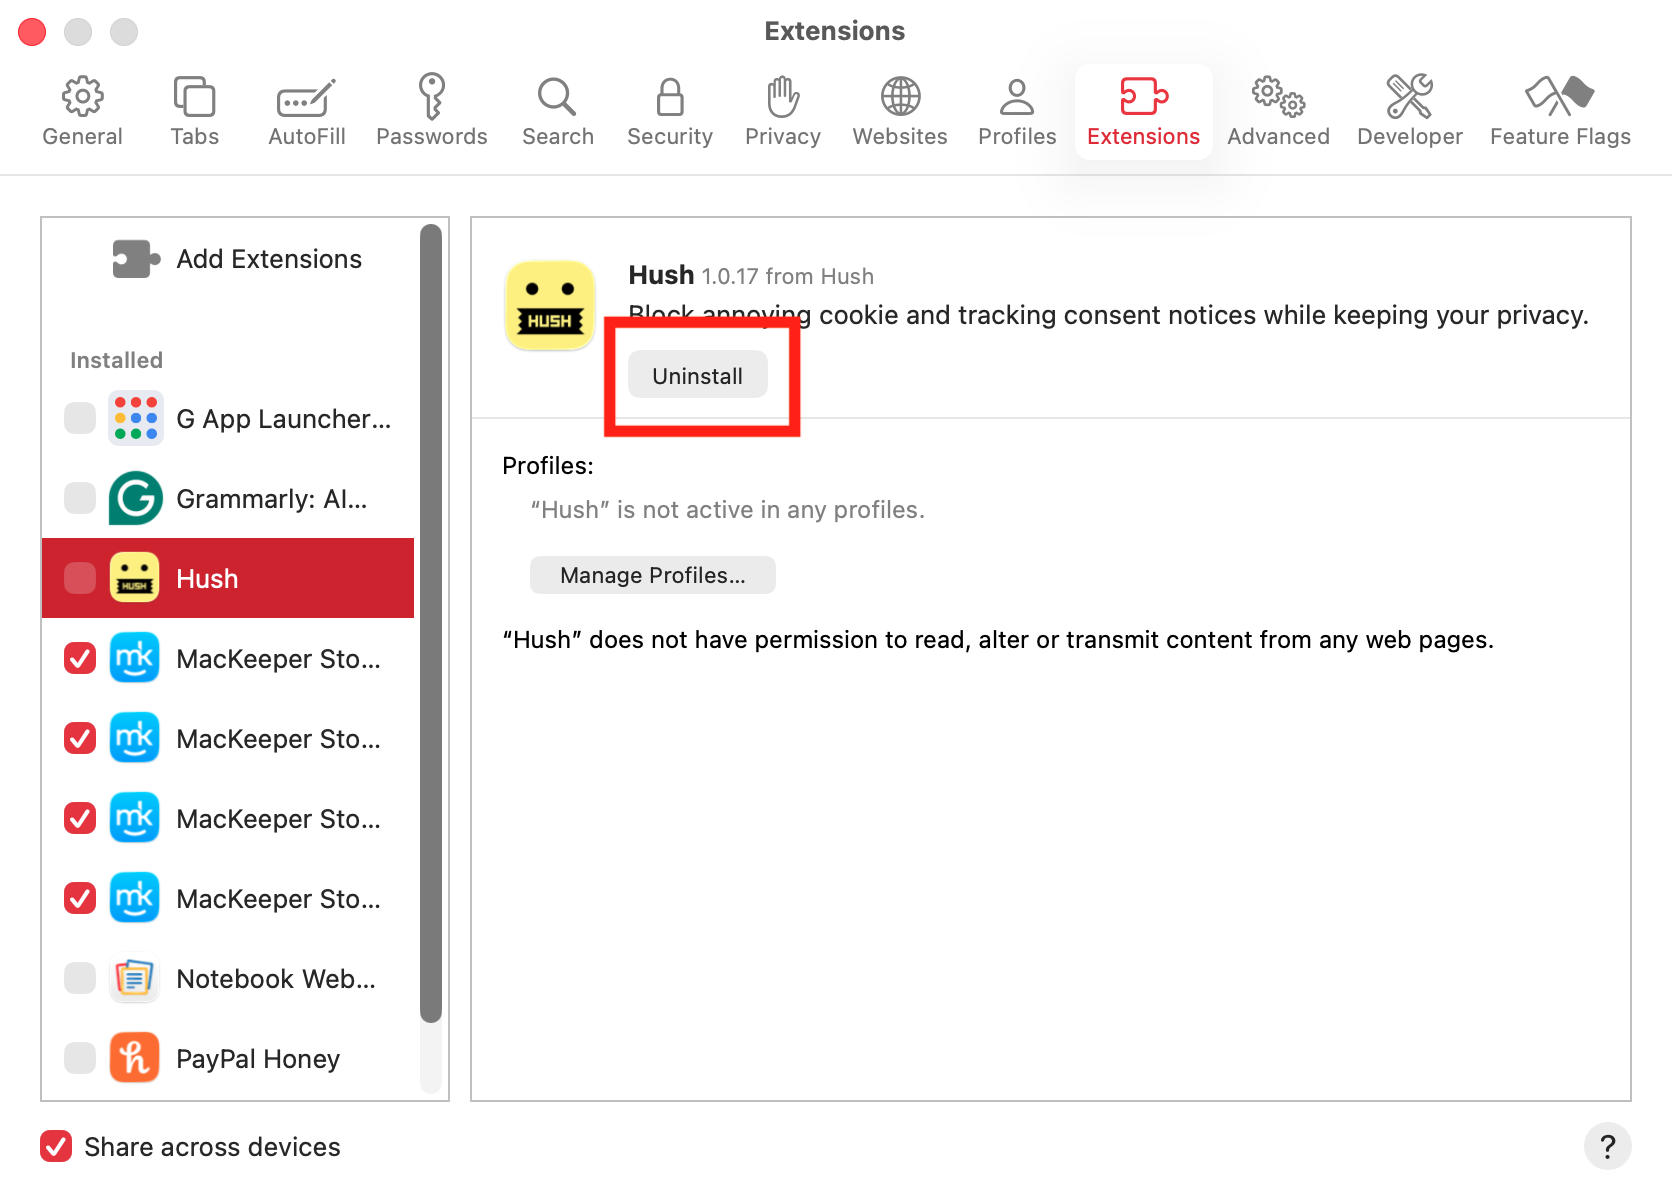The width and height of the screenshot is (1672, 1200).
Task: Enable the PayPal Honey extension checkbox
Action: [x=80, y=1058]
